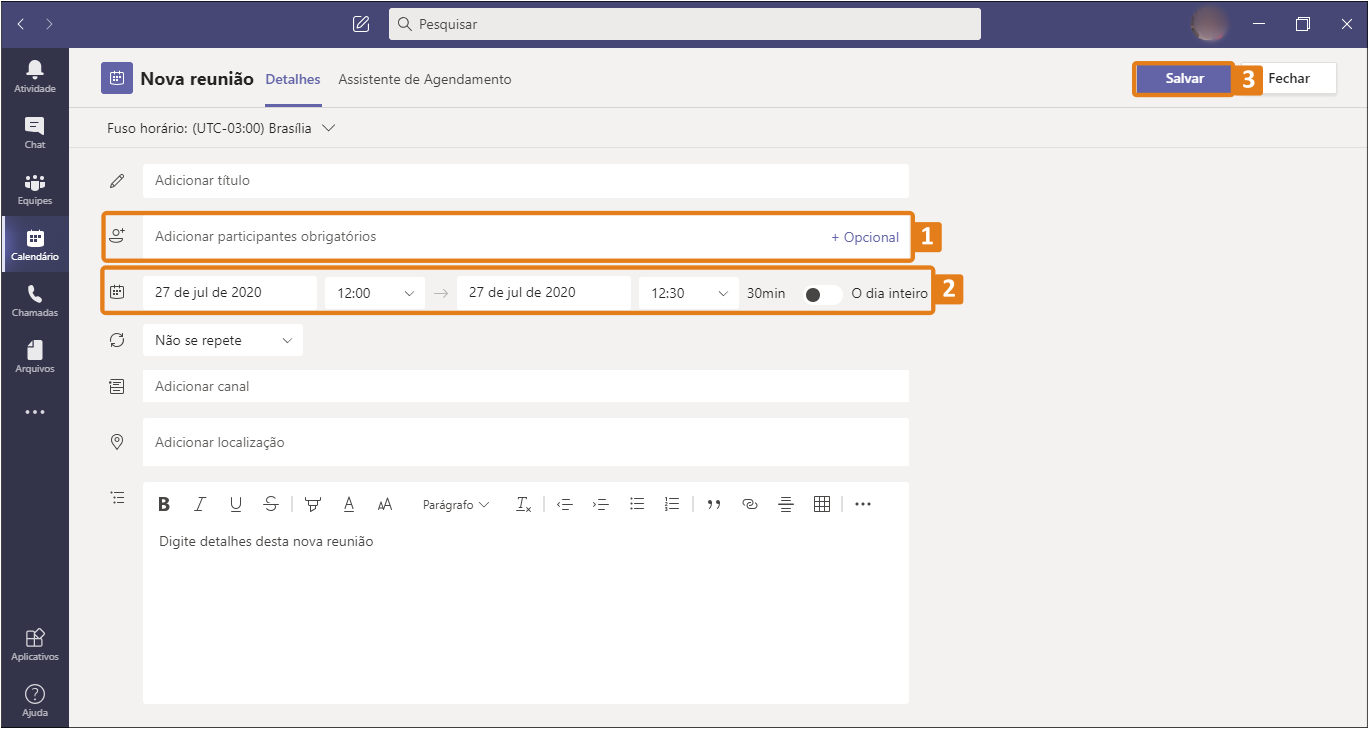Image resolution: width=1369 pixels, height=729 pixels.
Task: Insert a horizontal rule
Action: 786,505
